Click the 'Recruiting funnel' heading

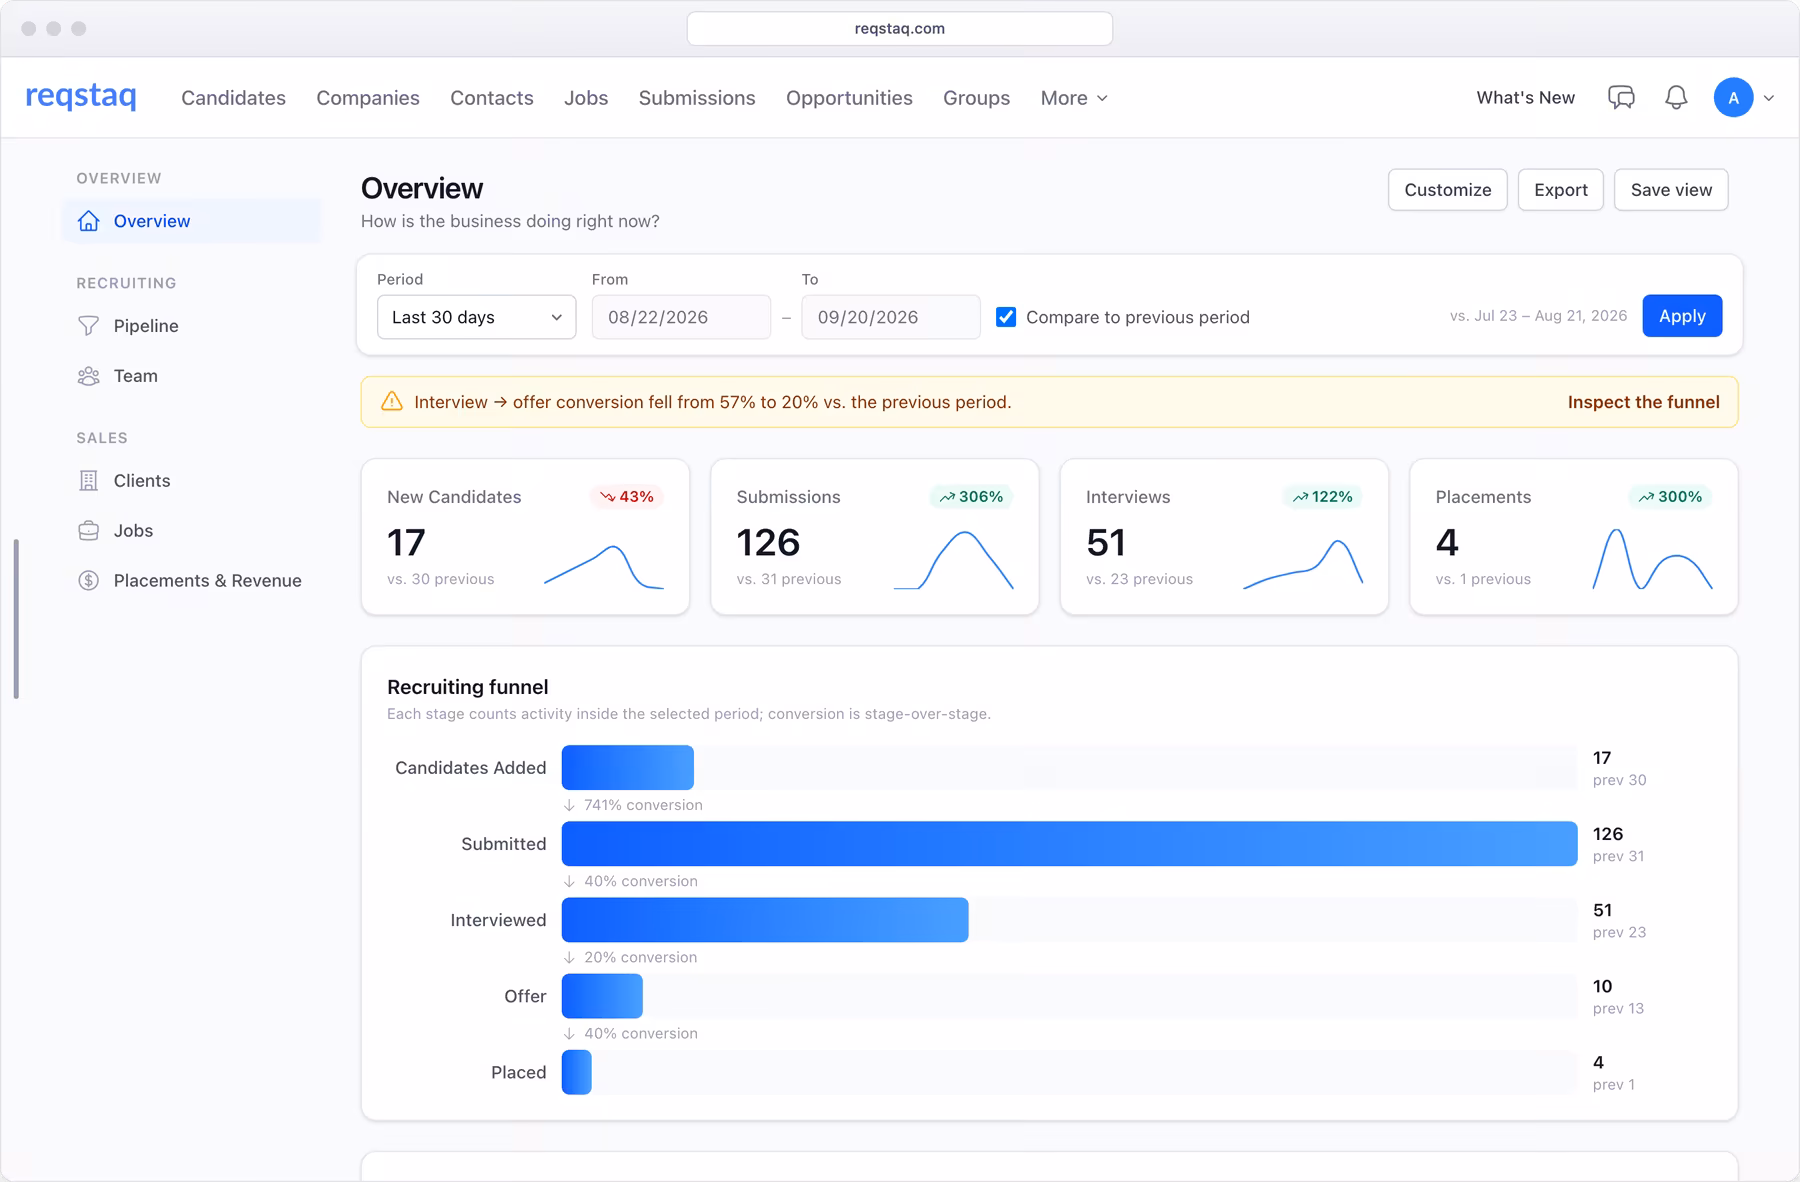(x=468, y=687)
